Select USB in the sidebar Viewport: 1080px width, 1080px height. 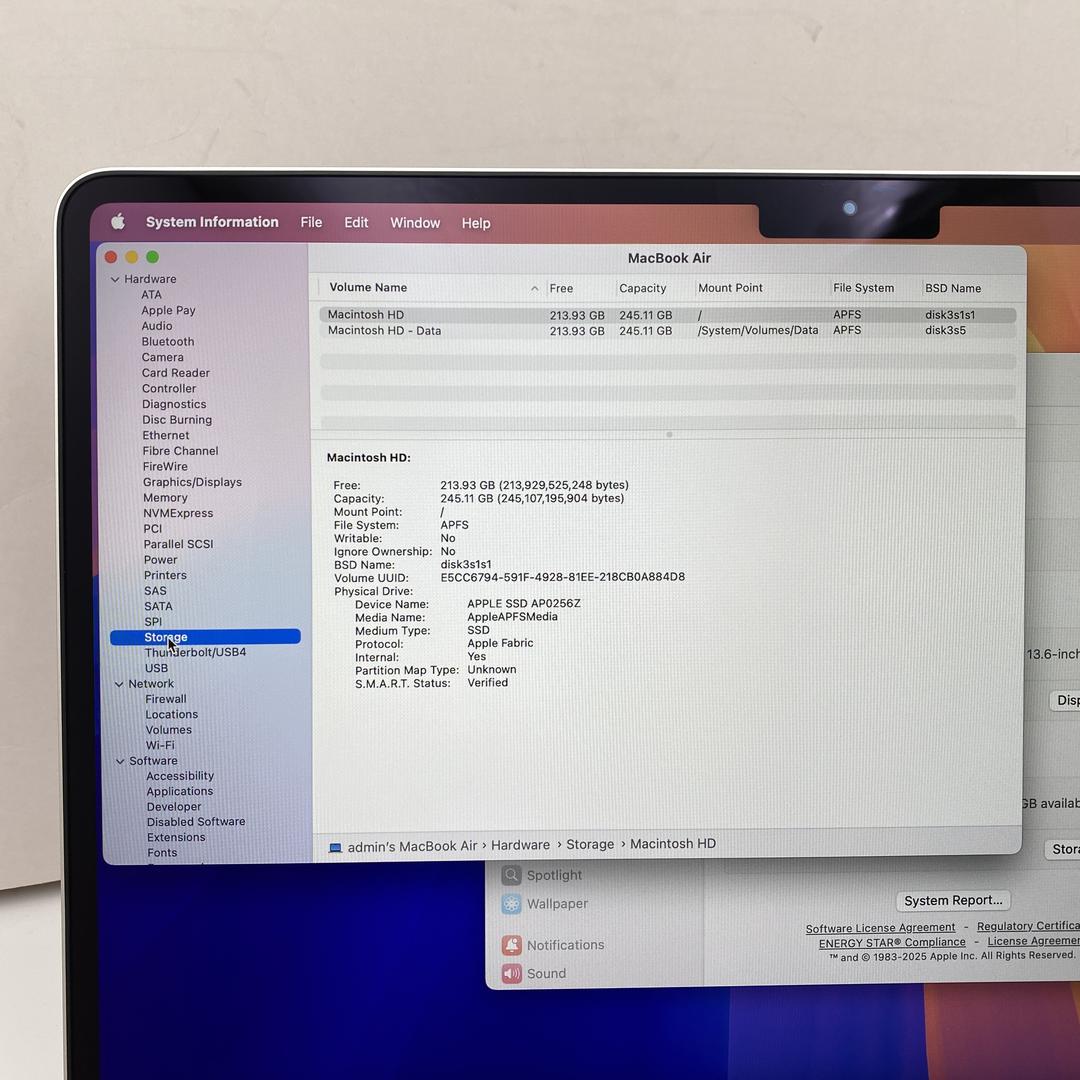pyautogui.click(x=156, y=668)
